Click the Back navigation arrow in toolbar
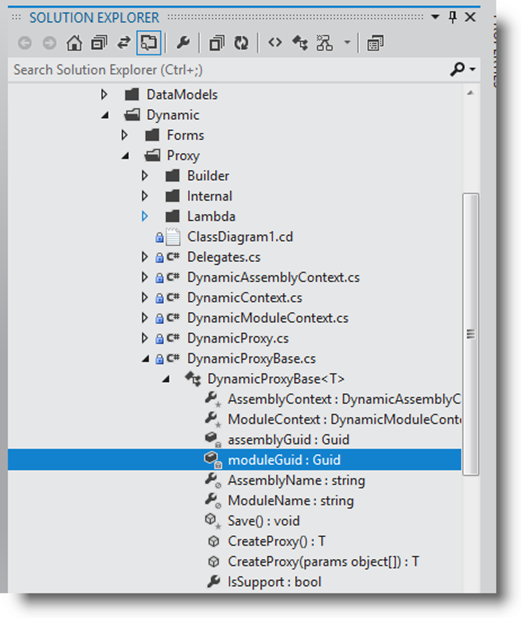Viewport: 521px width, 618px height. click(24, 43)
